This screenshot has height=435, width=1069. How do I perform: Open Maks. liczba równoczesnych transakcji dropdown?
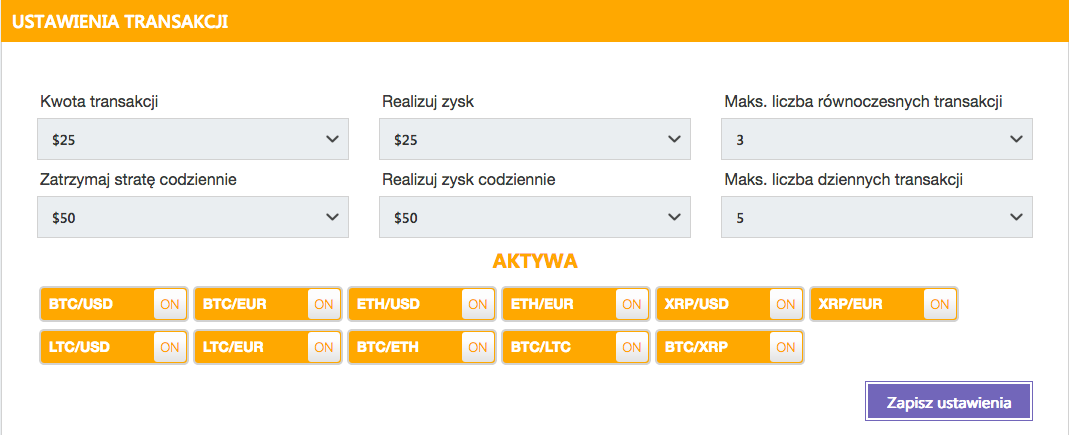(877, 139)
